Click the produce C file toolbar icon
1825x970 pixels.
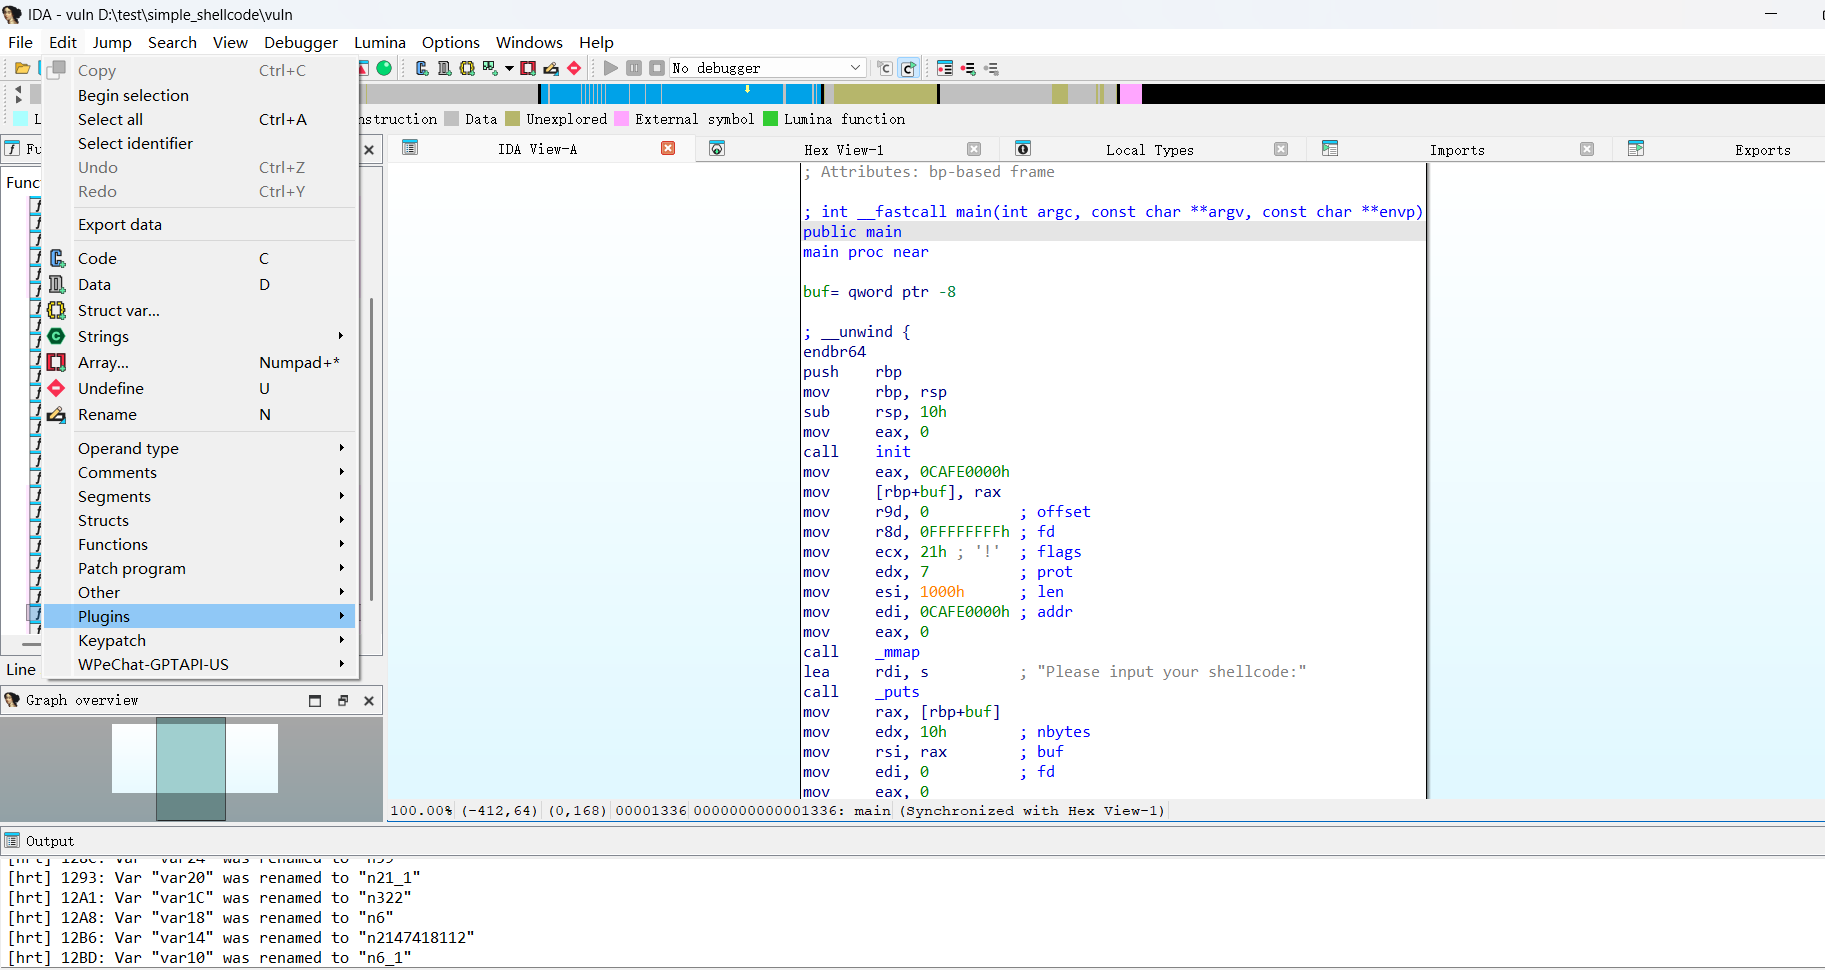(x=885, y=68)
